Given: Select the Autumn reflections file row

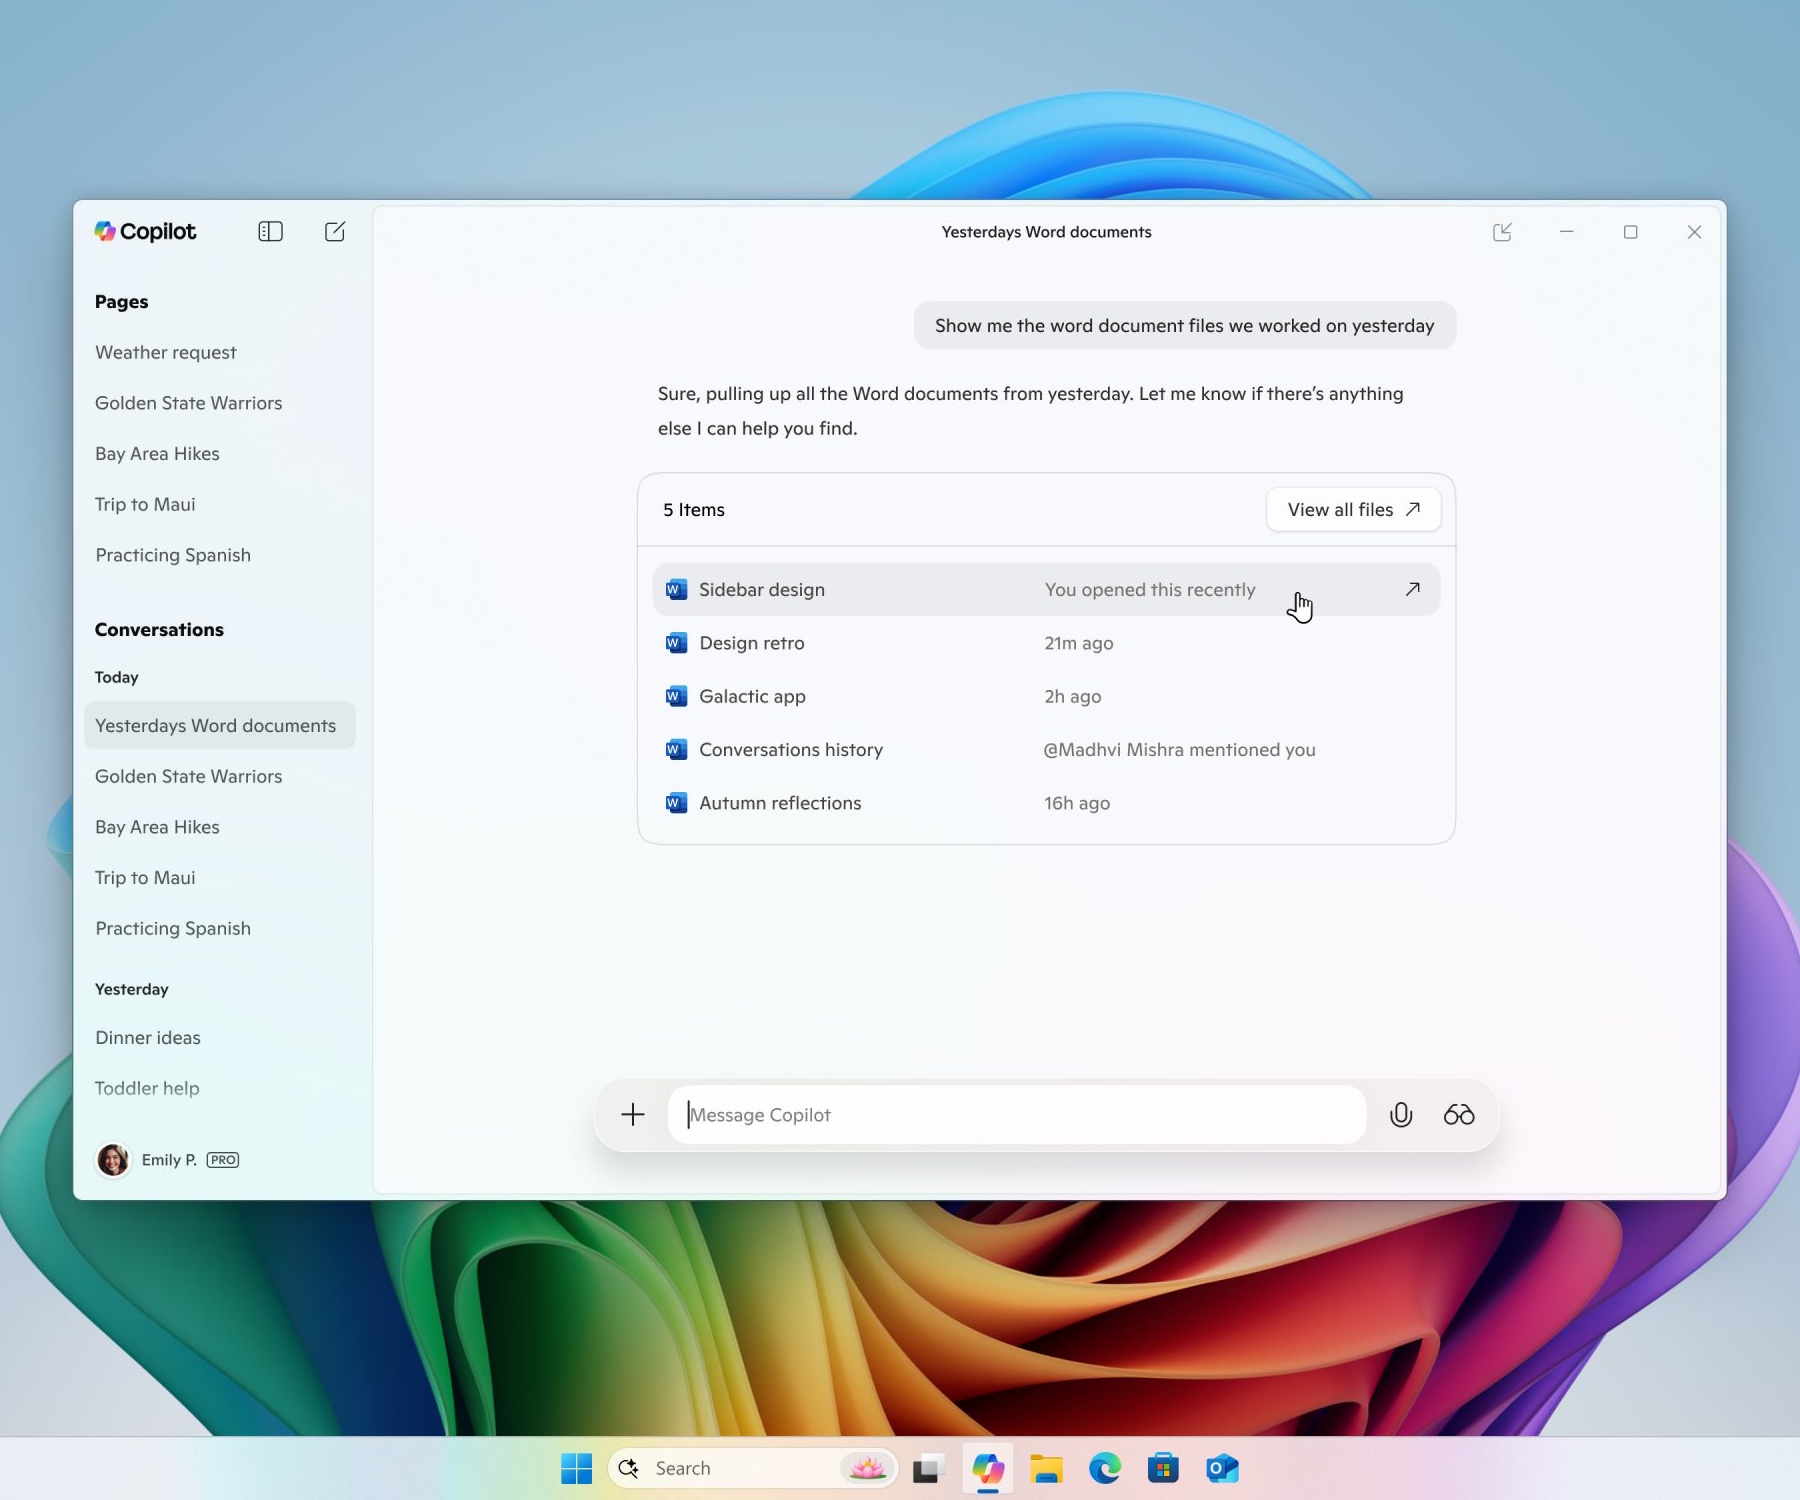Looking at the screenshot, I should [x=780, y=802].
